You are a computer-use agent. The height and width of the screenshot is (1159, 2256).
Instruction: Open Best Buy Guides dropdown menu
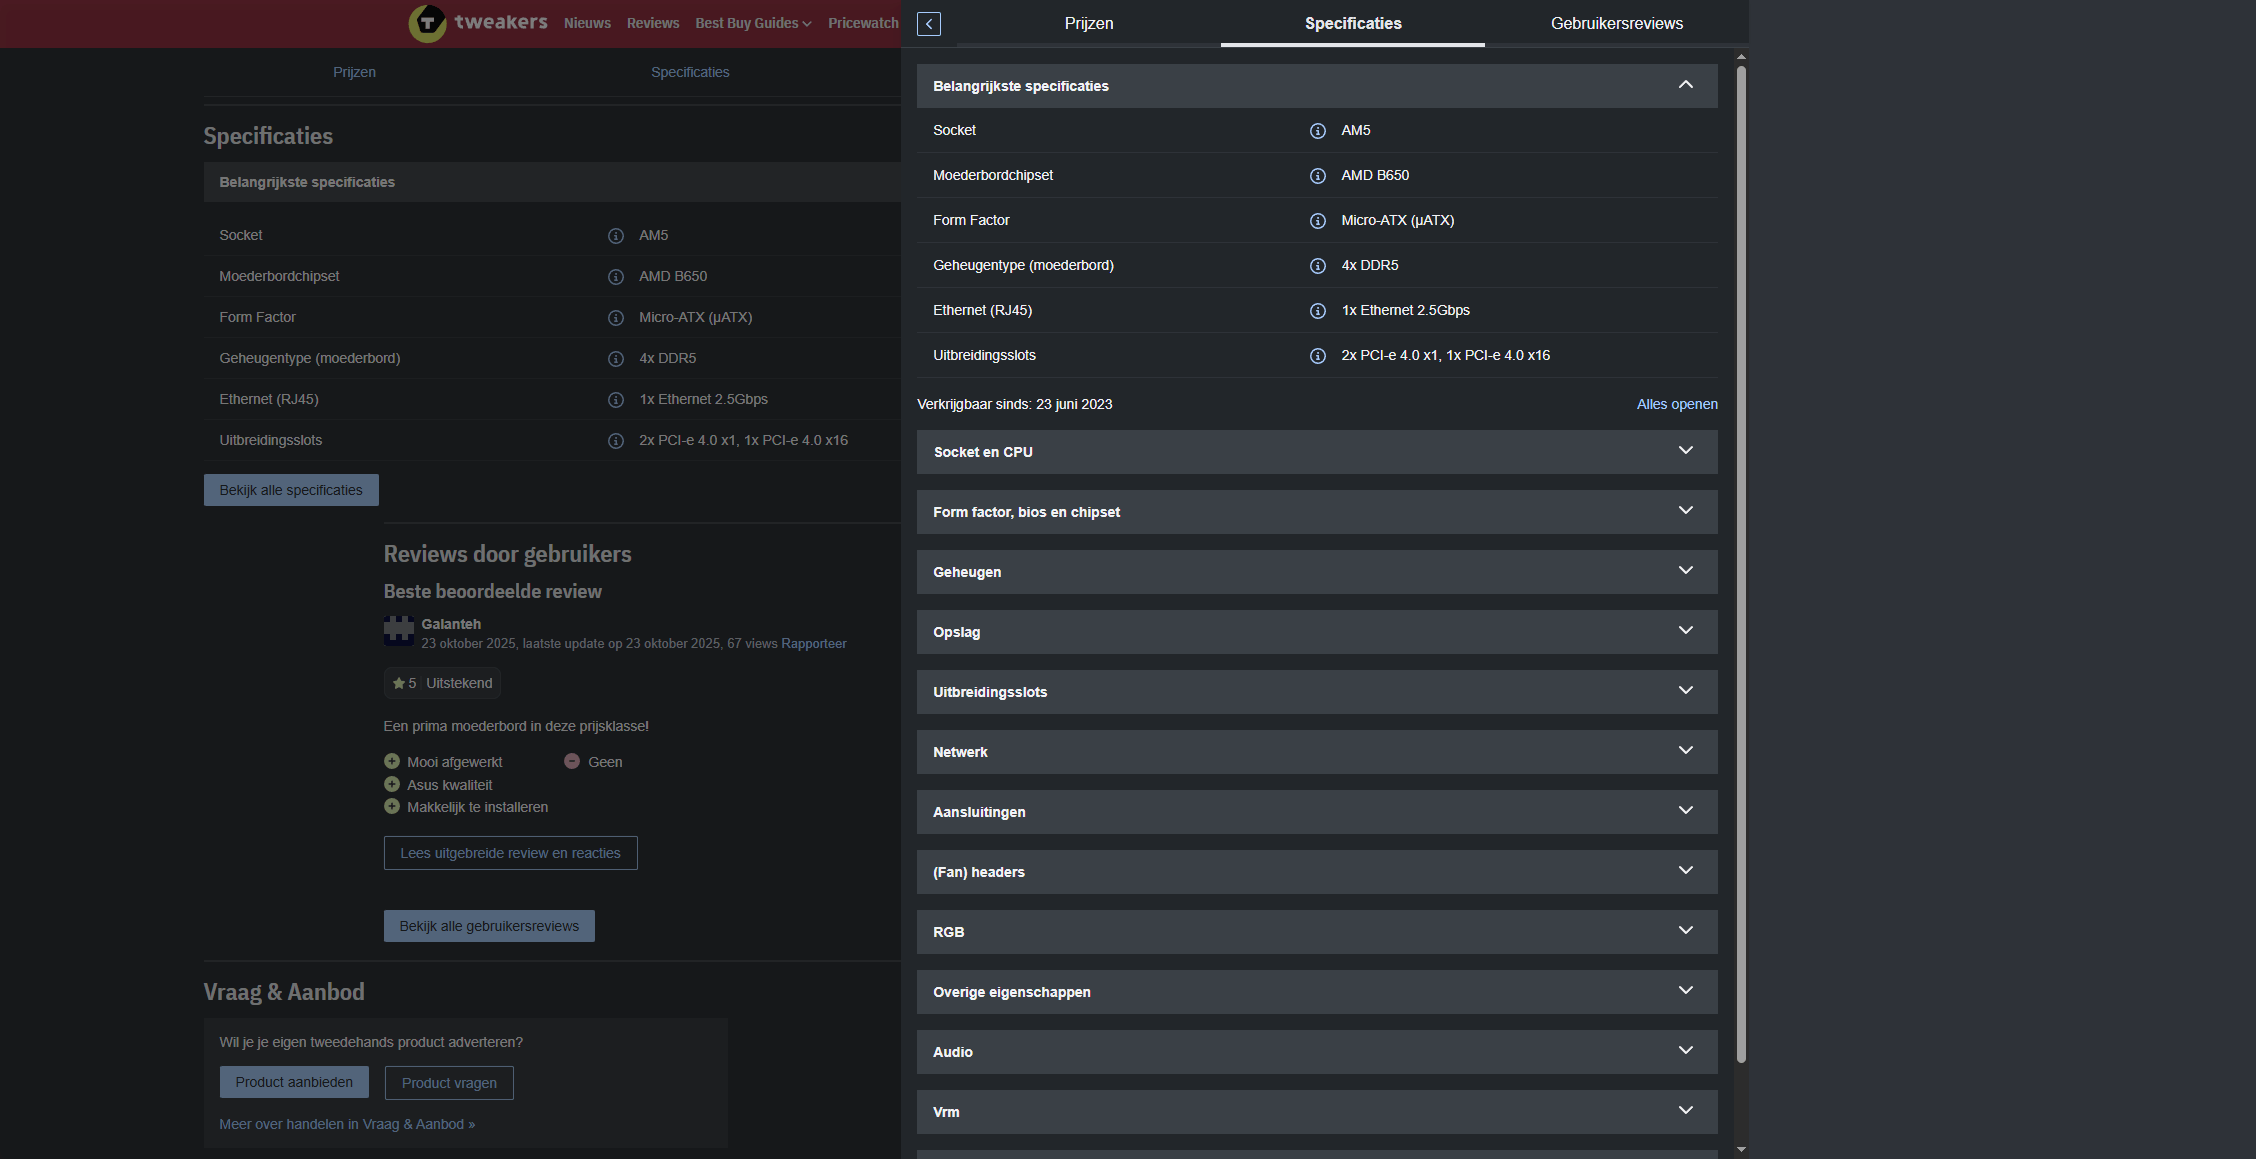click(x=753, y=23)
